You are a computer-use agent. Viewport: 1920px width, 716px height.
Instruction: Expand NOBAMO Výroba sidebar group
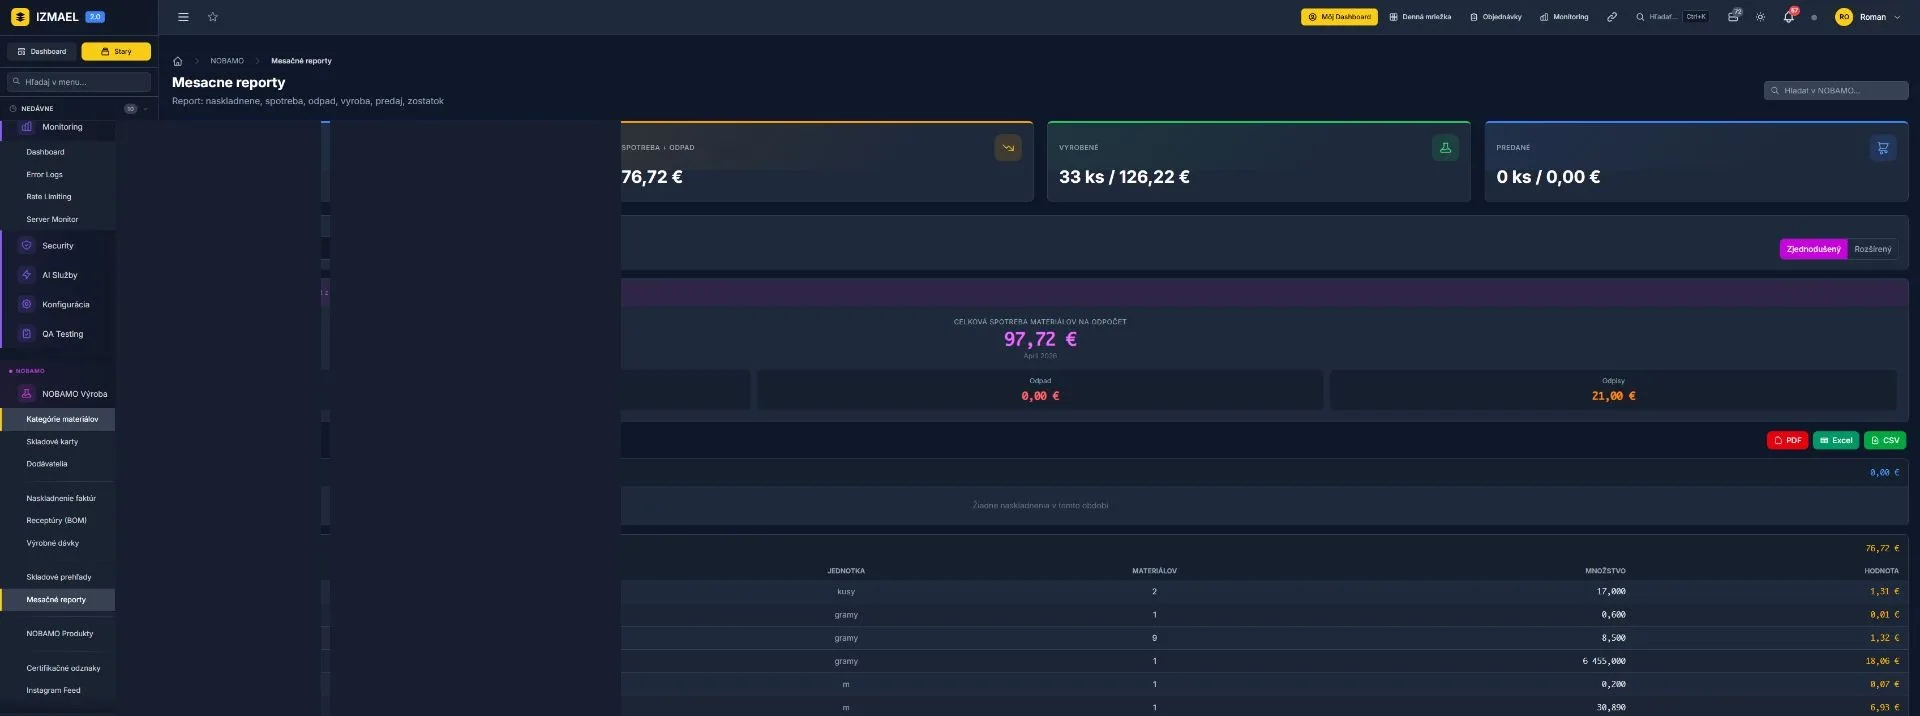74,394
